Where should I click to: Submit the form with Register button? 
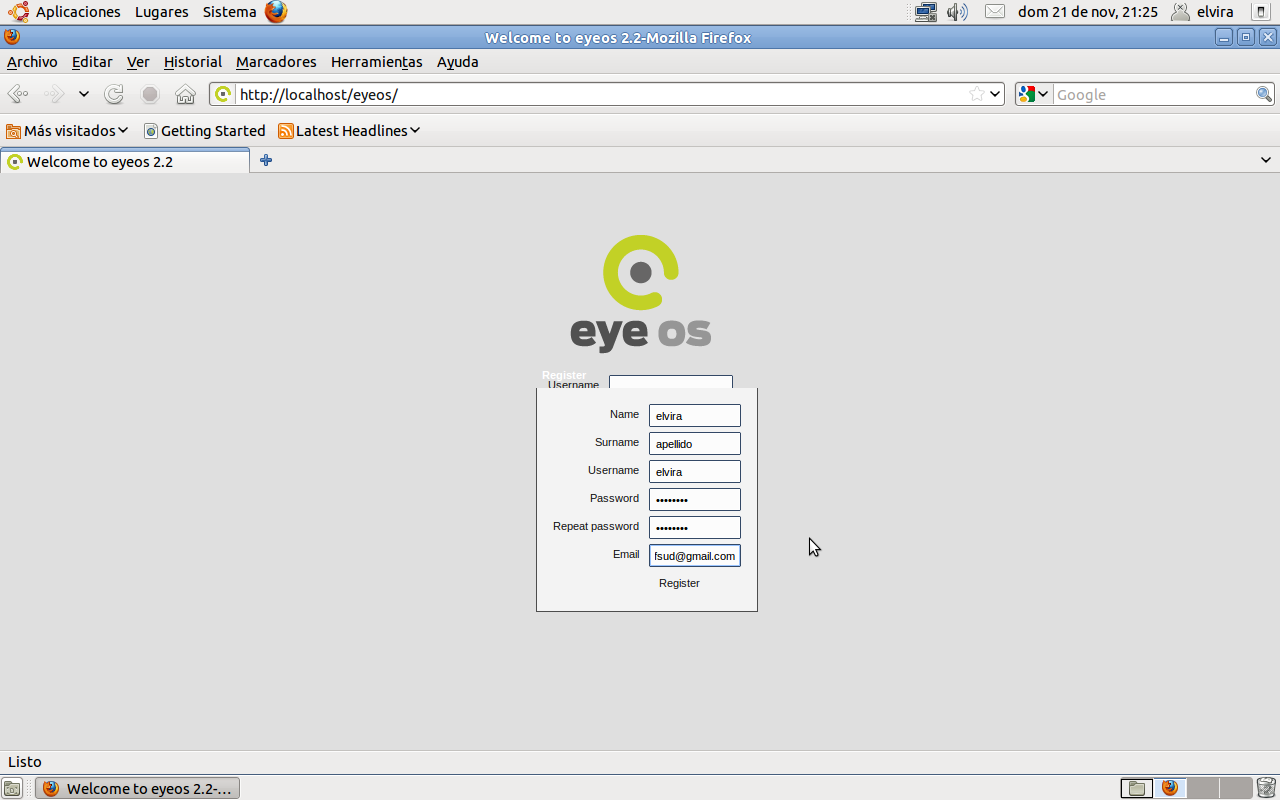[x=679, y=583]
